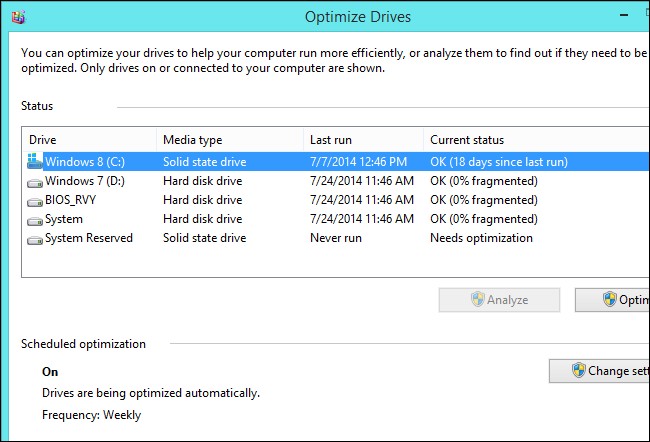Click 'Solid state drive' in Windows 8 row

204,162
